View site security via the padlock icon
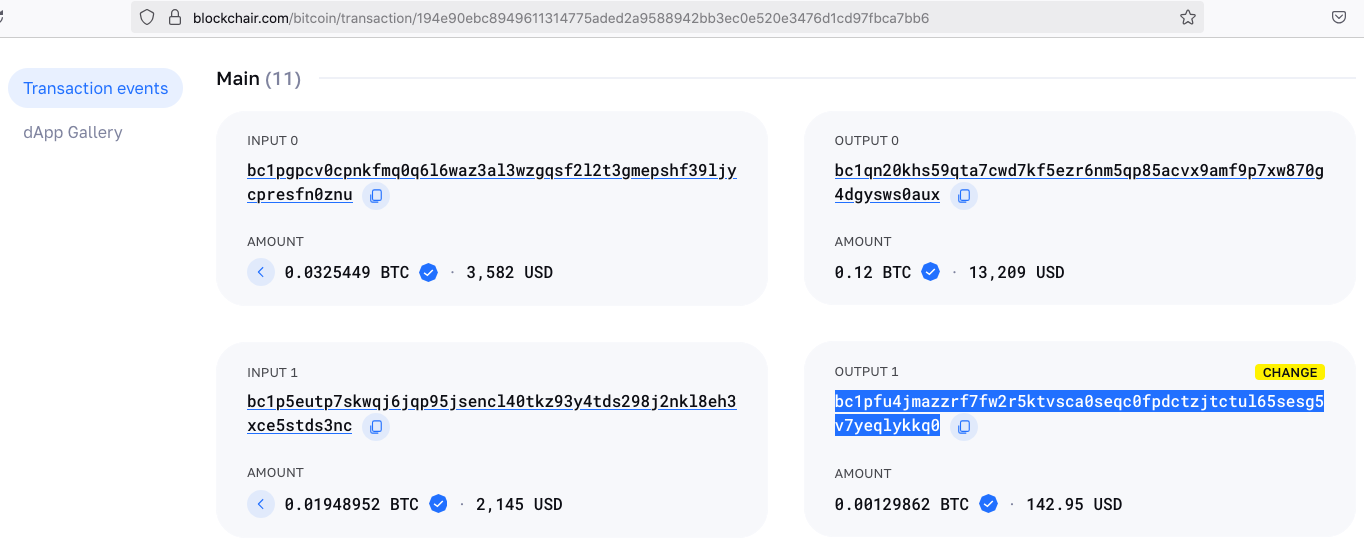The width and height of the screenshot is (1364, 549). [175, 17]
